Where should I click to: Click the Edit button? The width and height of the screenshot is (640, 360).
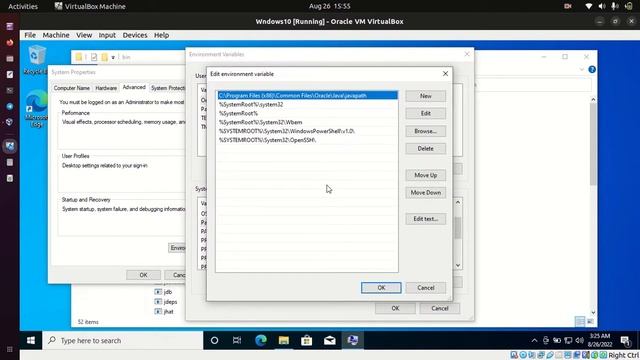(426, 113)
